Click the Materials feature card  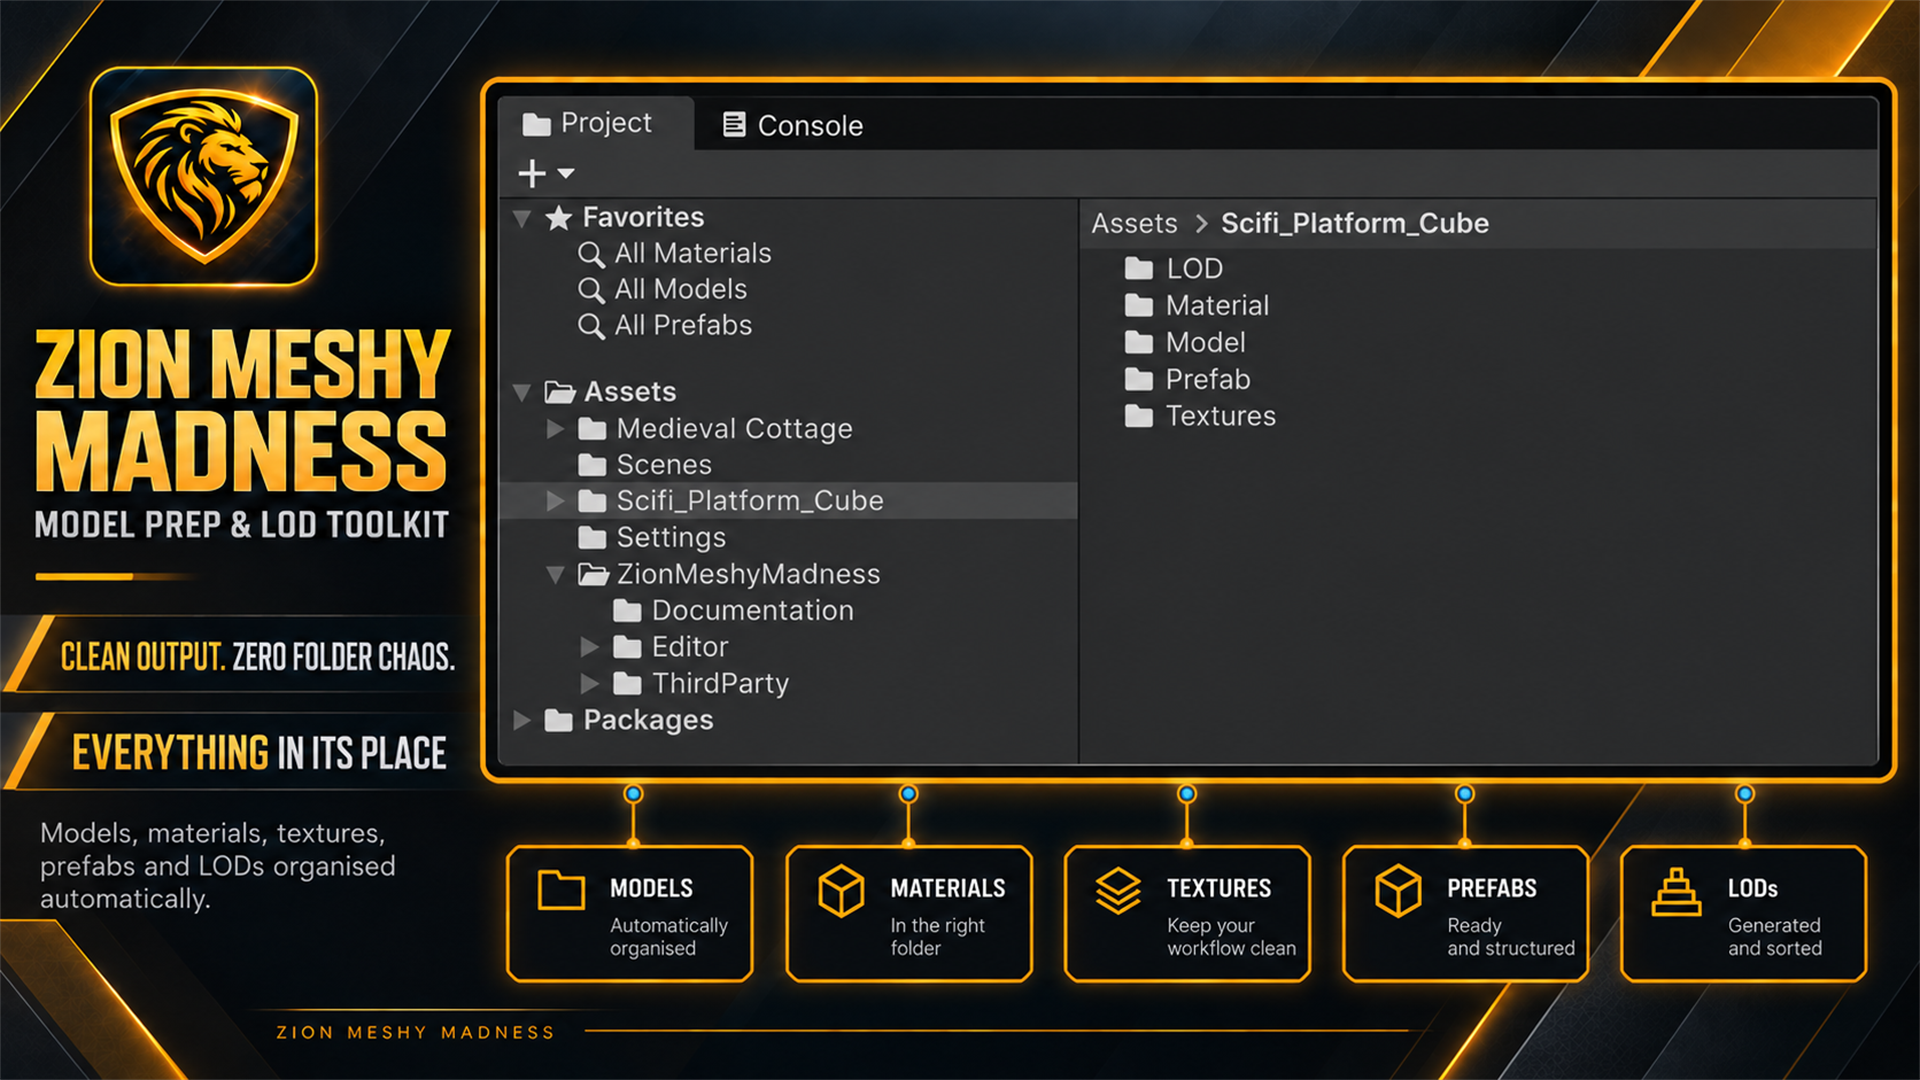click(909, 914)
